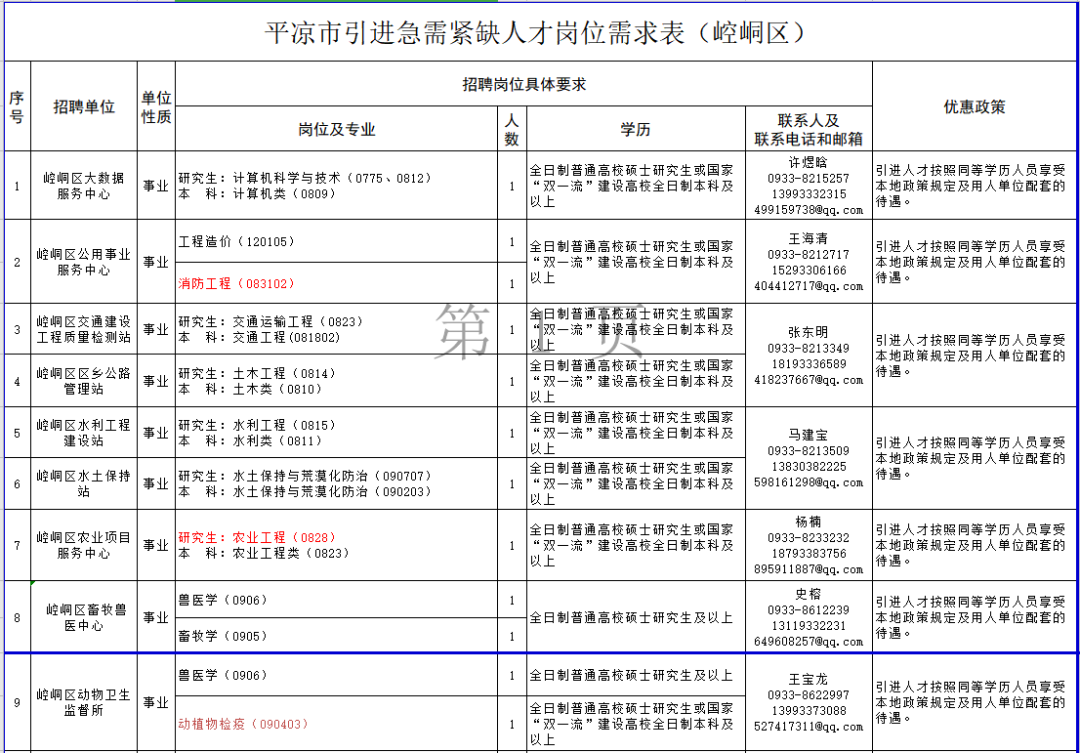This screenshot has height=753, width=1080.
Task: Select the 联系人及联系电话和邮箱 header cell
Action: tap(809, 129)
